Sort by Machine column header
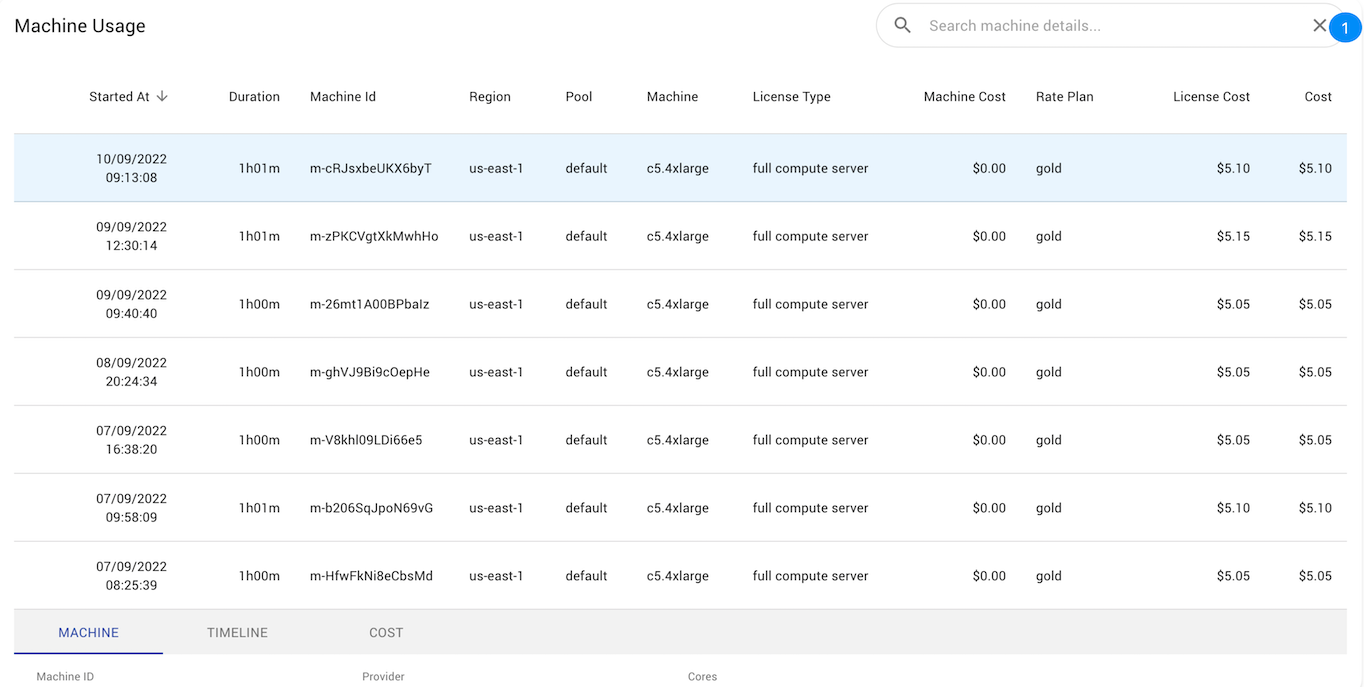 673,97
